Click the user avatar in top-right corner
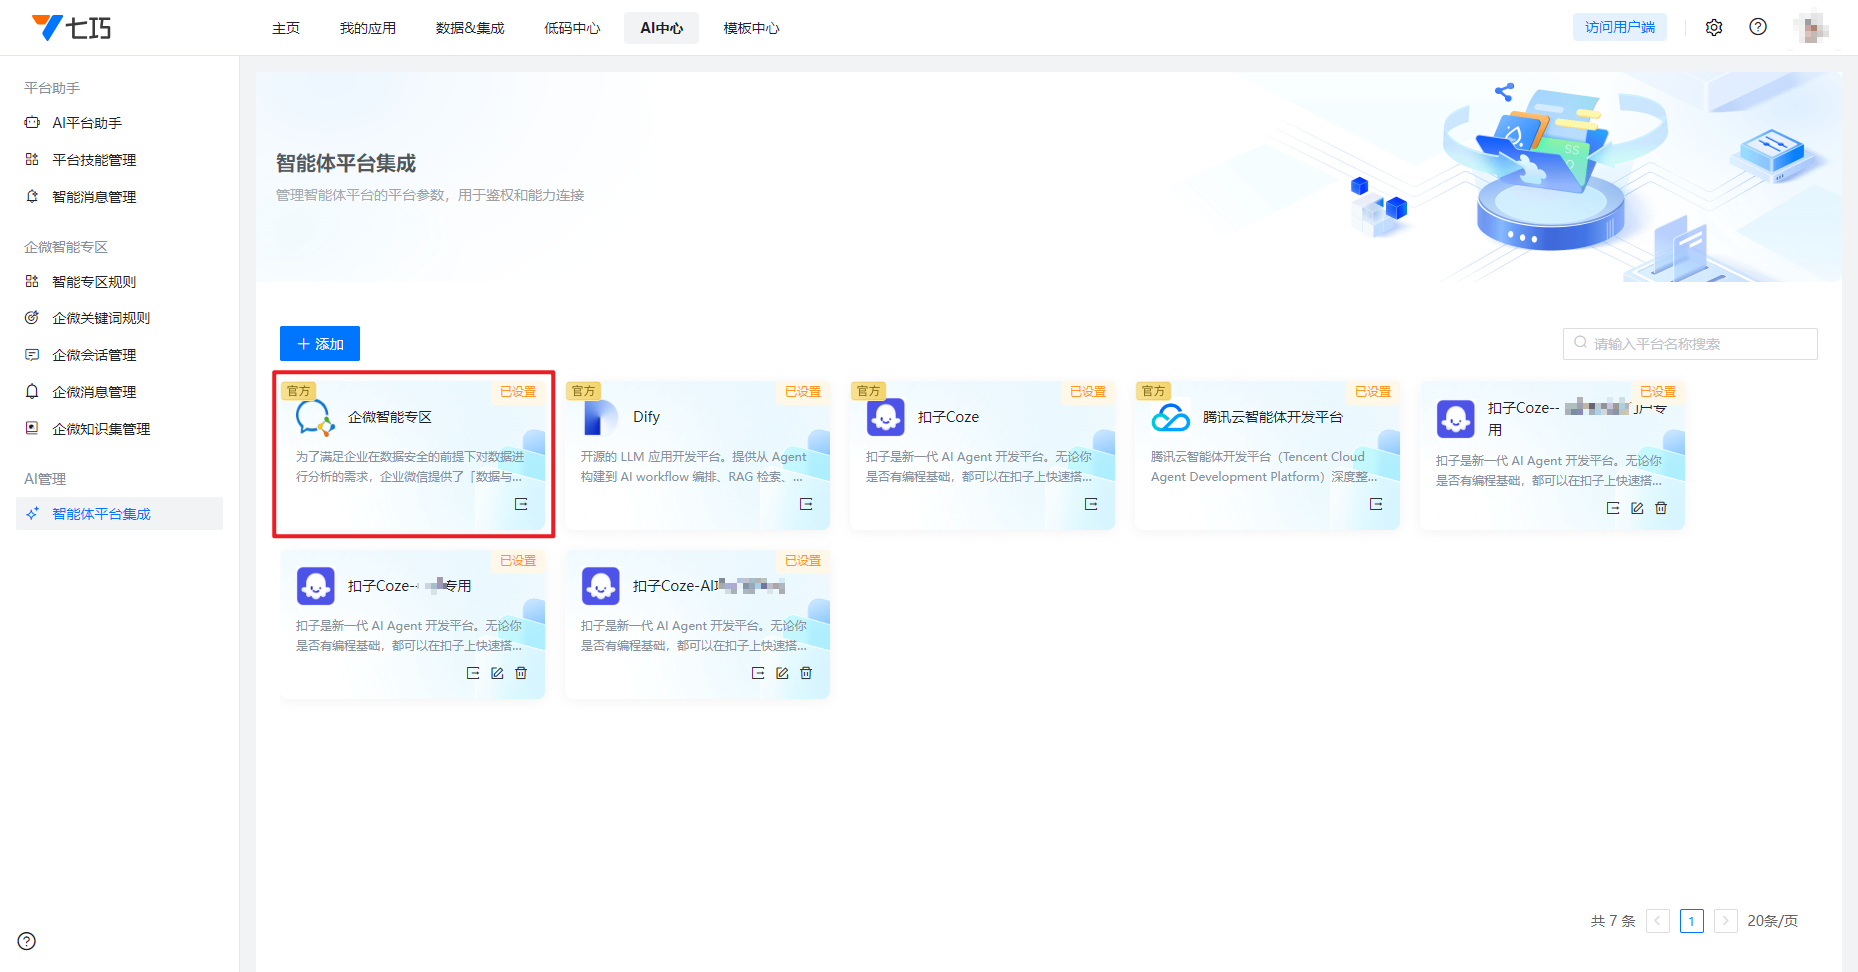Viewport: 1858px width, 972px height. 1811,28
